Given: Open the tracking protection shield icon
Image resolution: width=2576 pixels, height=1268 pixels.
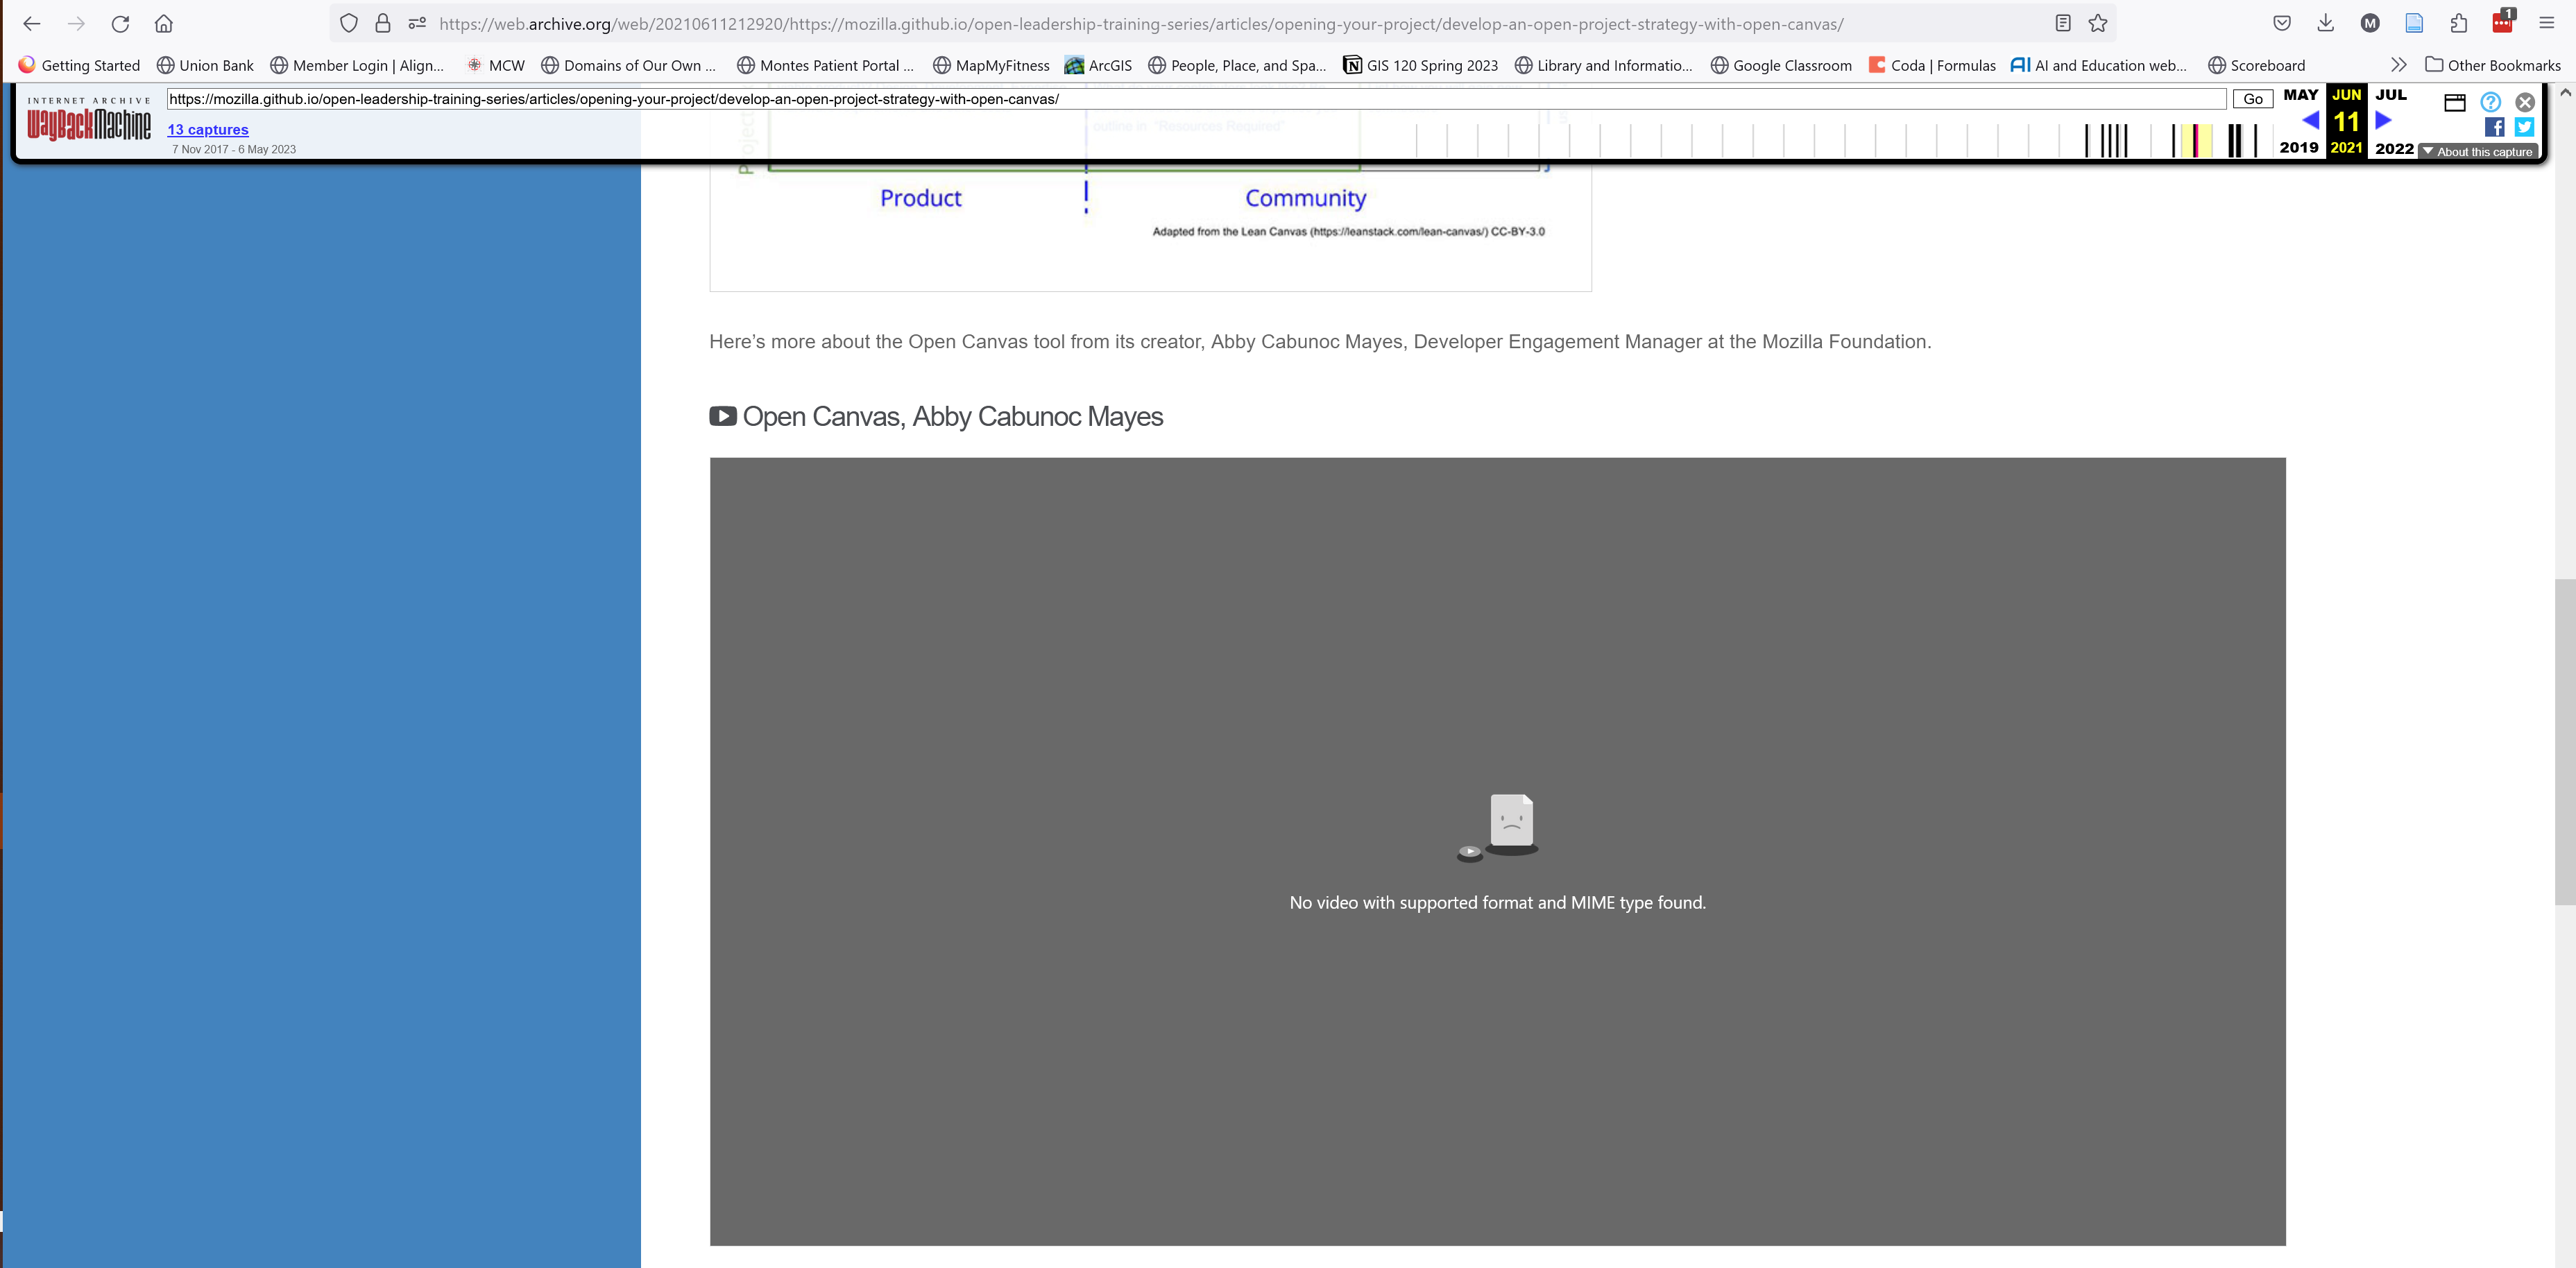Looking at the screenshot, I should [x=348, y=23].
